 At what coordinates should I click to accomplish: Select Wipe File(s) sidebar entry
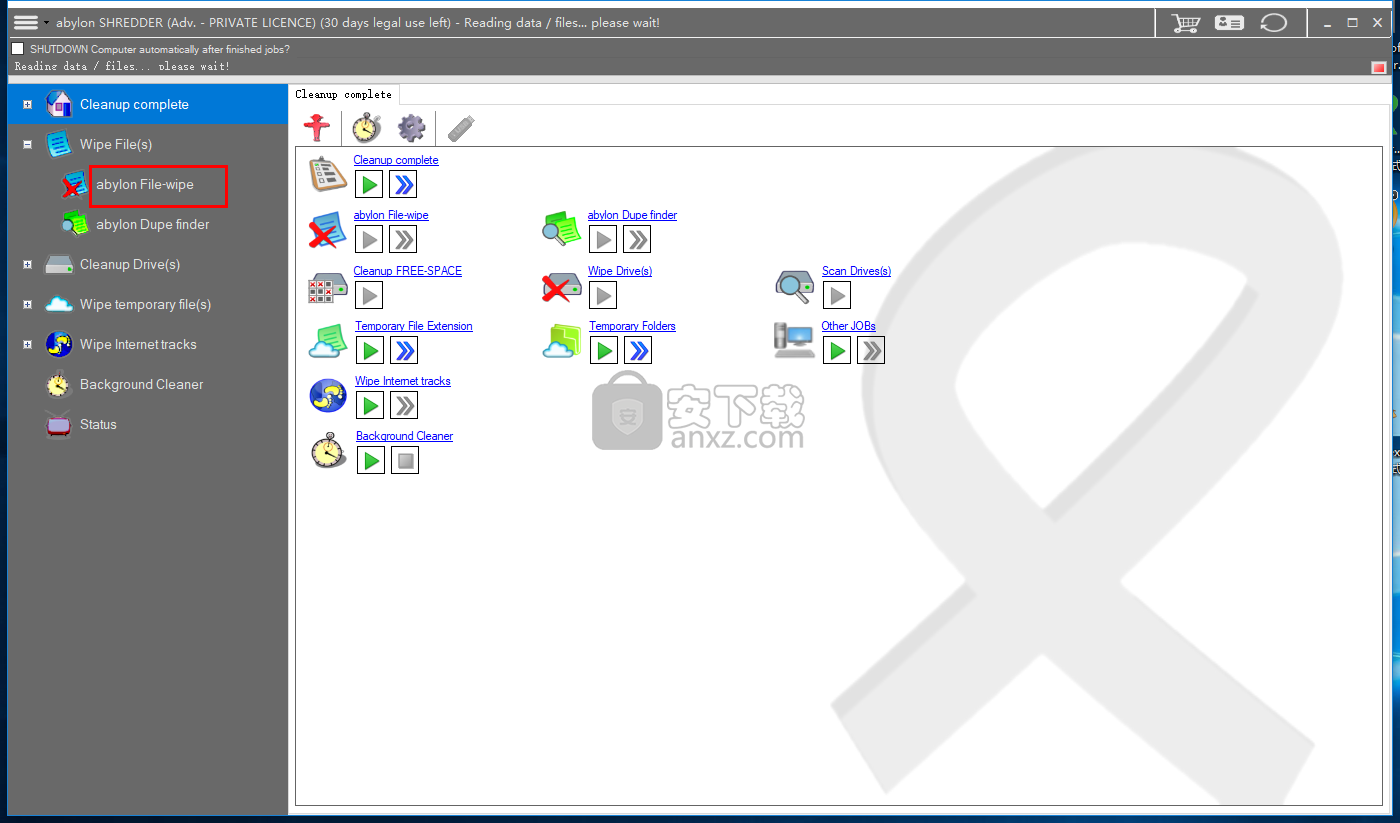tap(116, 144)
